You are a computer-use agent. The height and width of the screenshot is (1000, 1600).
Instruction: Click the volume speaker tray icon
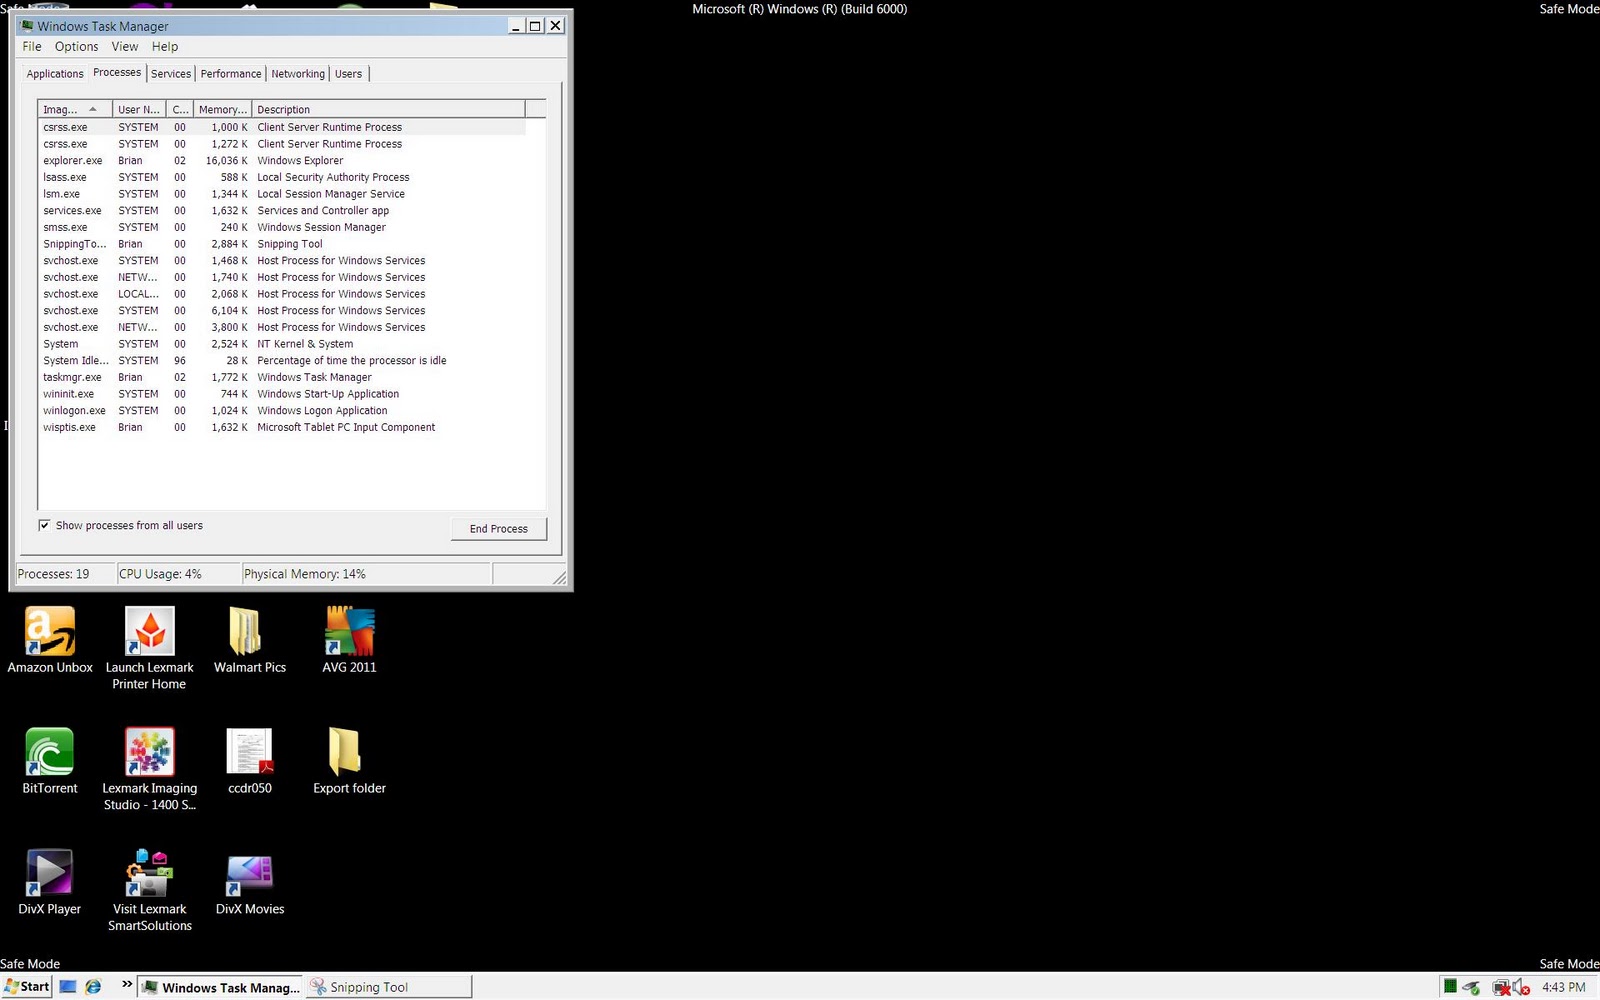pyautogui.click(x=1522, y=987)
